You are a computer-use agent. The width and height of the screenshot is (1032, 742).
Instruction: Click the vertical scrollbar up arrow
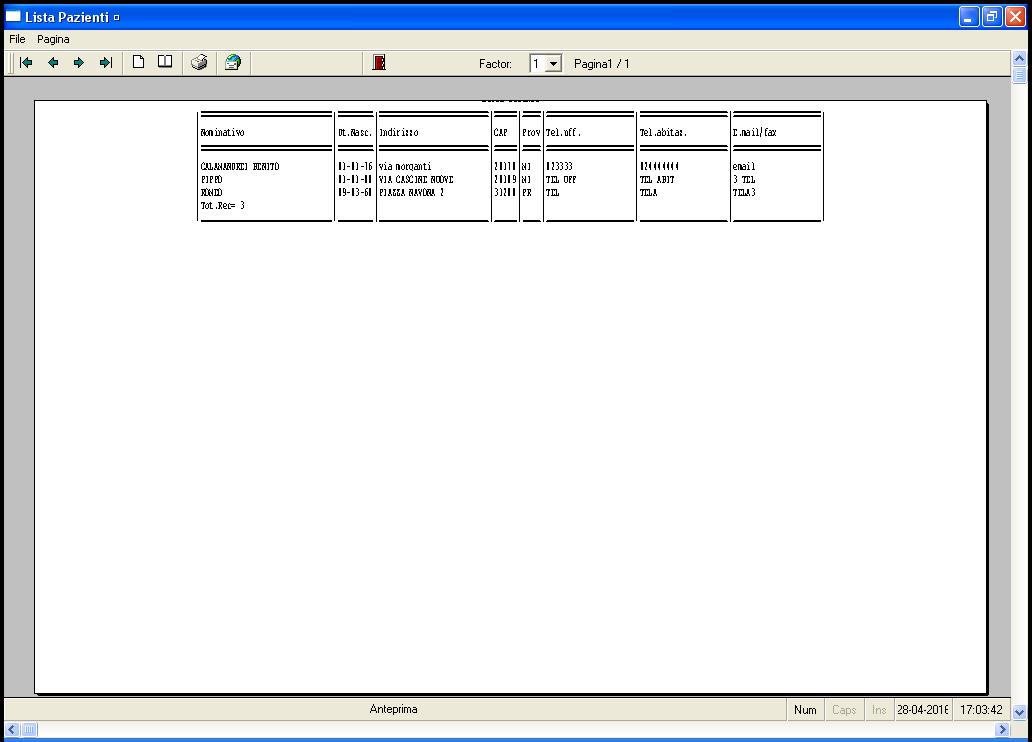pyautogui.click(x=1019, y=59)
